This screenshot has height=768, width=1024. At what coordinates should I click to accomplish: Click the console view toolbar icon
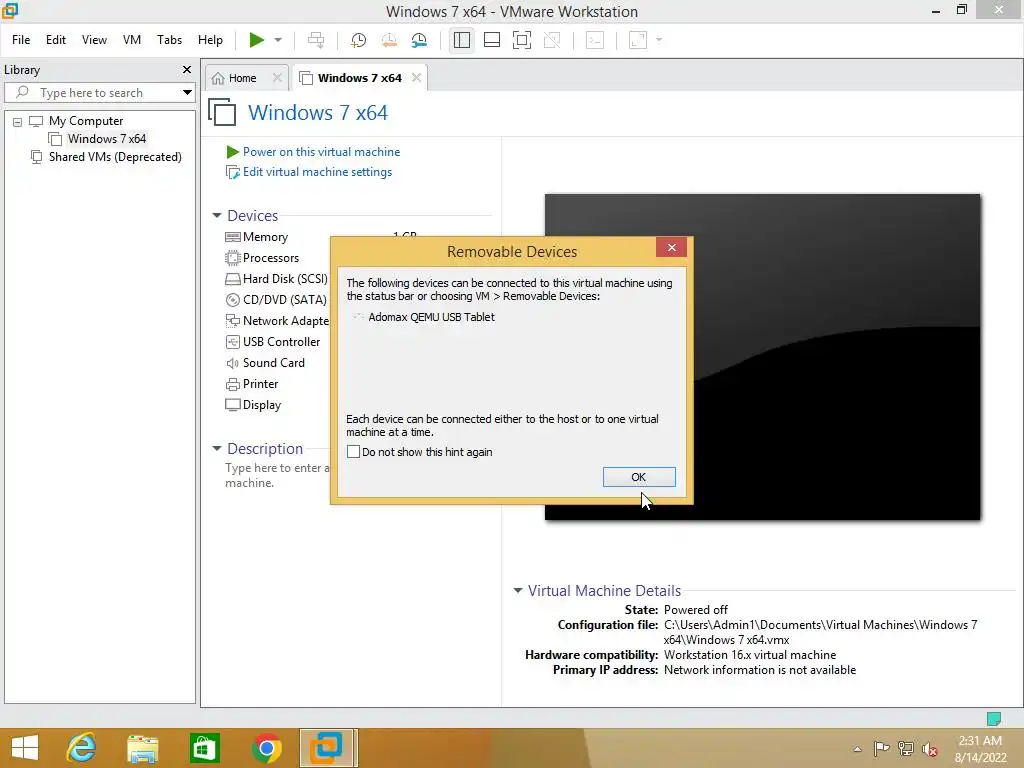click(x=595, y=40)
